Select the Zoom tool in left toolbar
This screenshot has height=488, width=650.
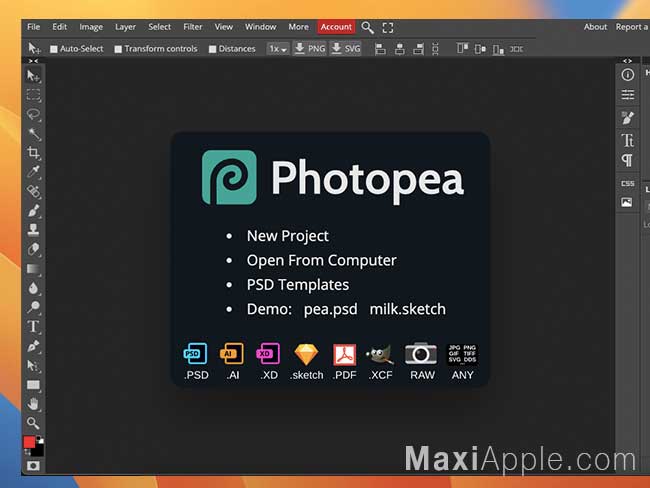[x=33, y=423]
